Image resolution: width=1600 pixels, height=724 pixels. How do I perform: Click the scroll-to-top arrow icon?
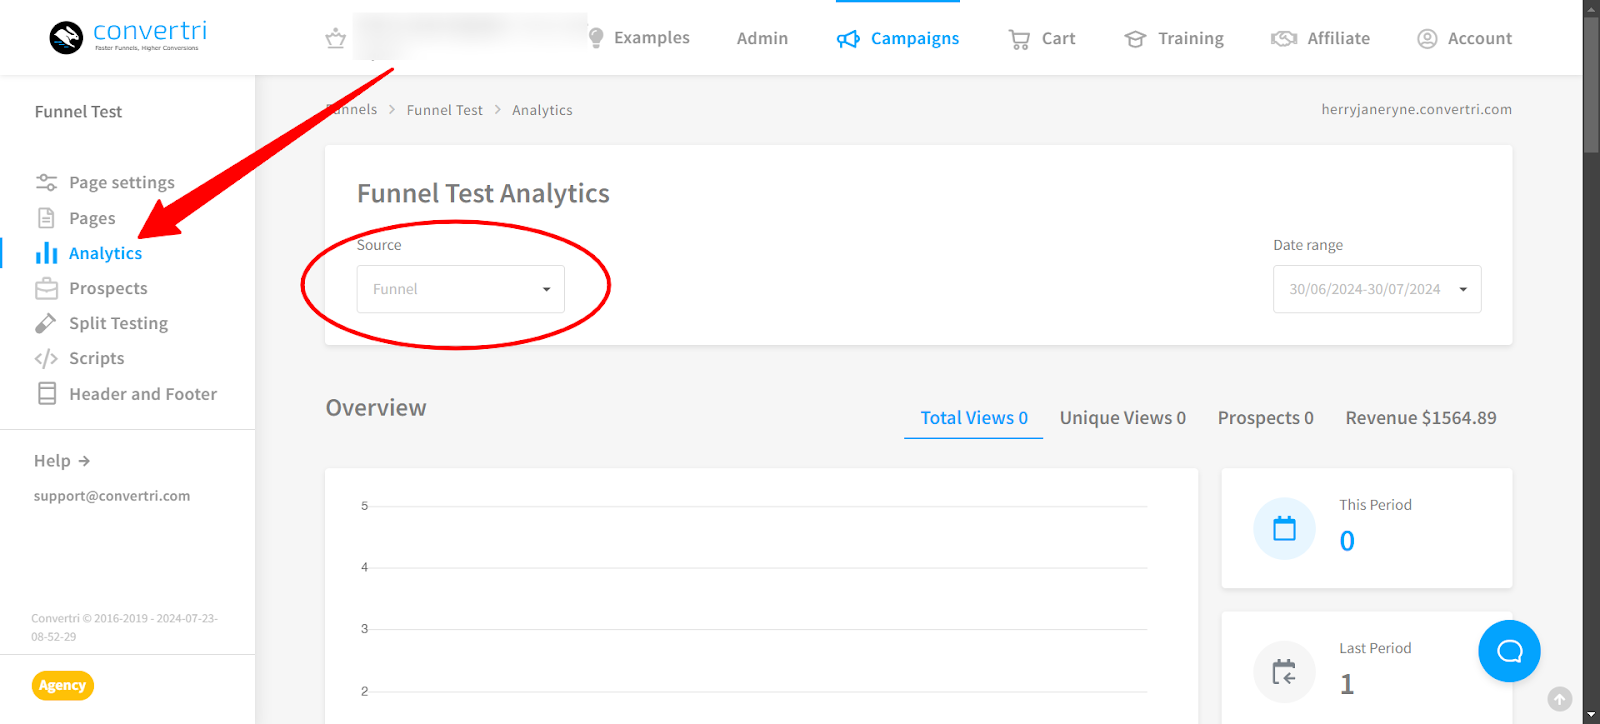pos(1559,699)
